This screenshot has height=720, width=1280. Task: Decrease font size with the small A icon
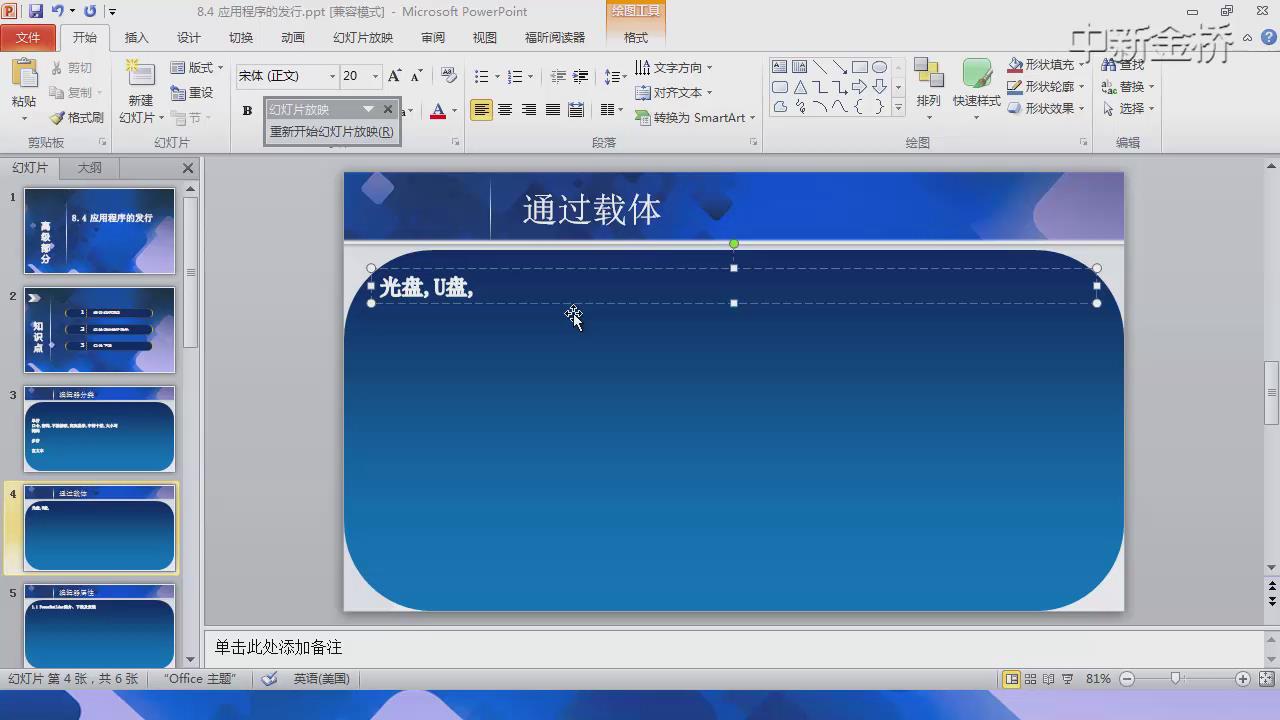pyautogui.click(x=416, y=76)
